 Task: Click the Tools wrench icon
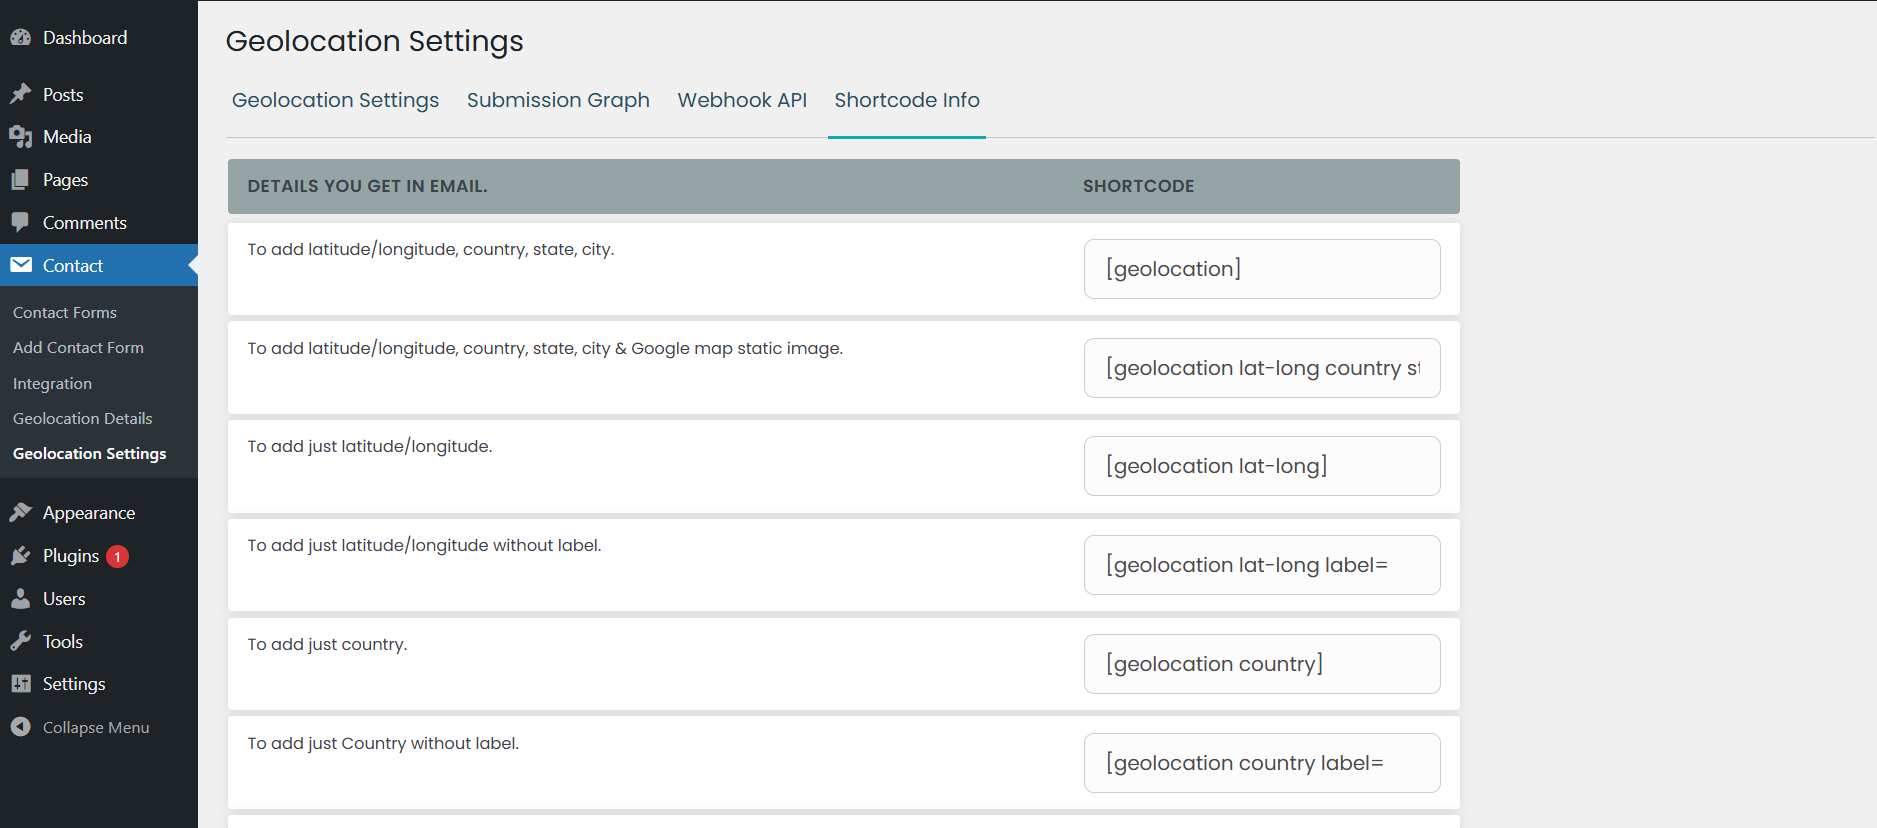(x=21, y=641)
